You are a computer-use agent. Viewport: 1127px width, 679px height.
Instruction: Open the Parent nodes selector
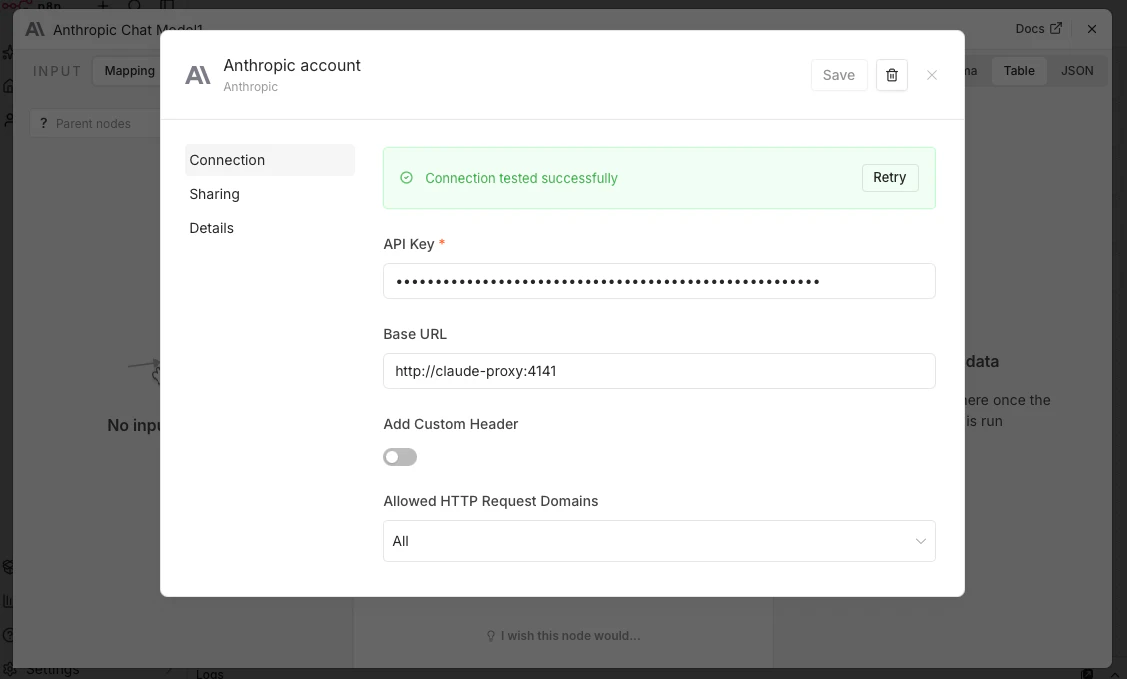[94, 124]
